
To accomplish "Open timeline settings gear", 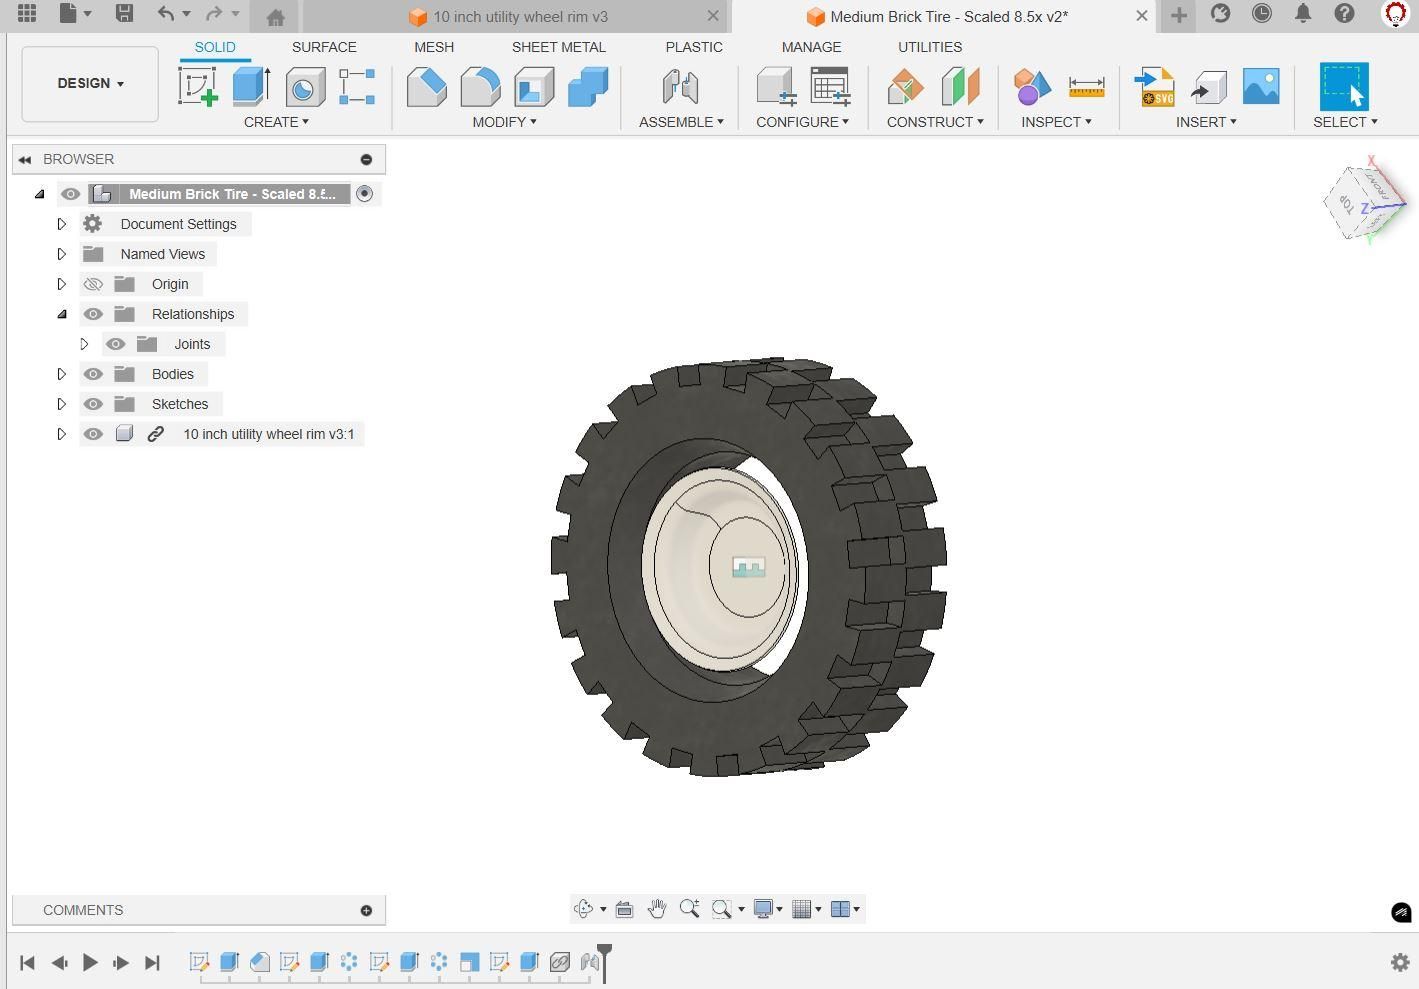I will pos(1400,962).
